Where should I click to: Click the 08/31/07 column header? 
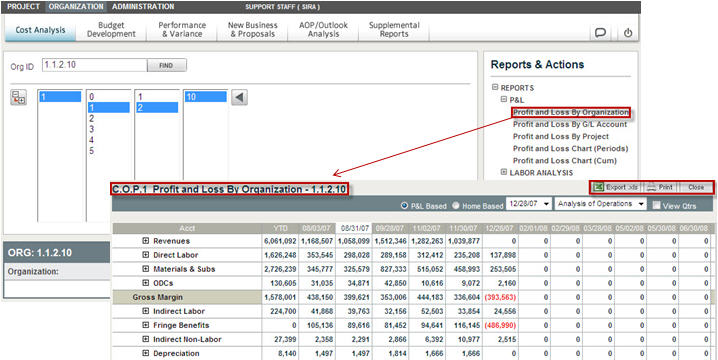pyautogui.click(x=354, y=228)
